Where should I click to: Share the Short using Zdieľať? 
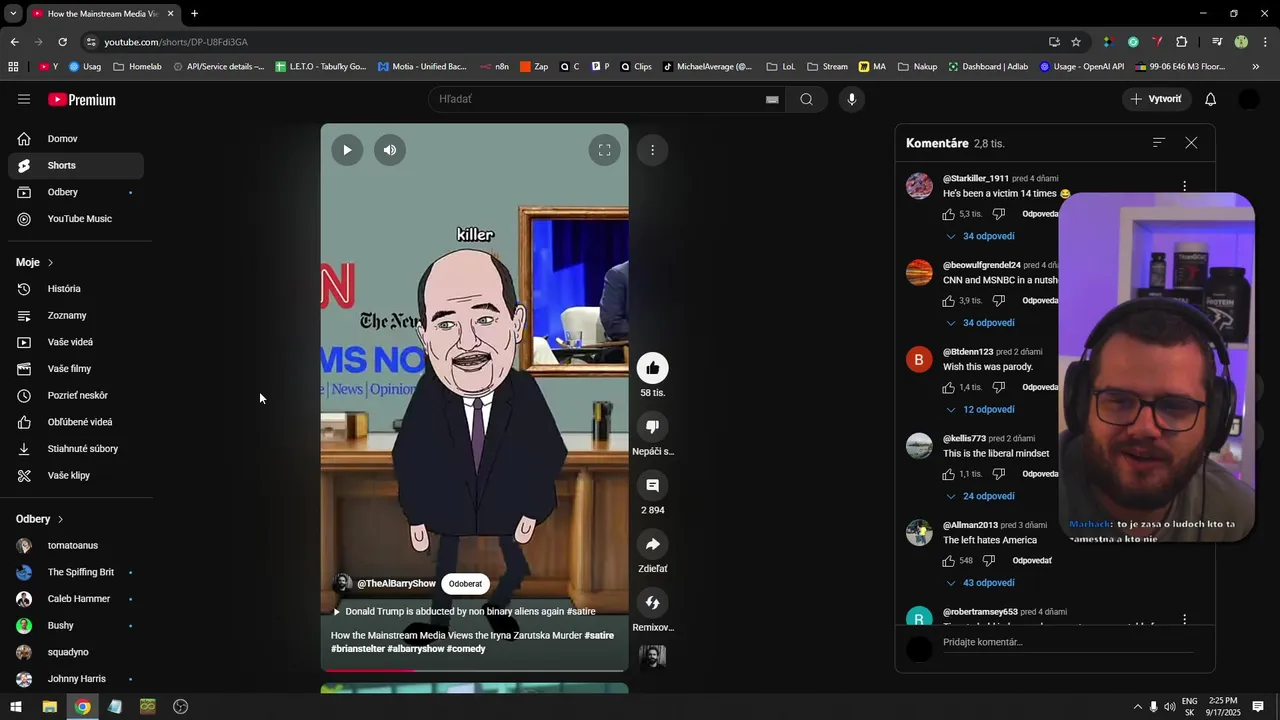pyautogui.click(x=652, y=544)
